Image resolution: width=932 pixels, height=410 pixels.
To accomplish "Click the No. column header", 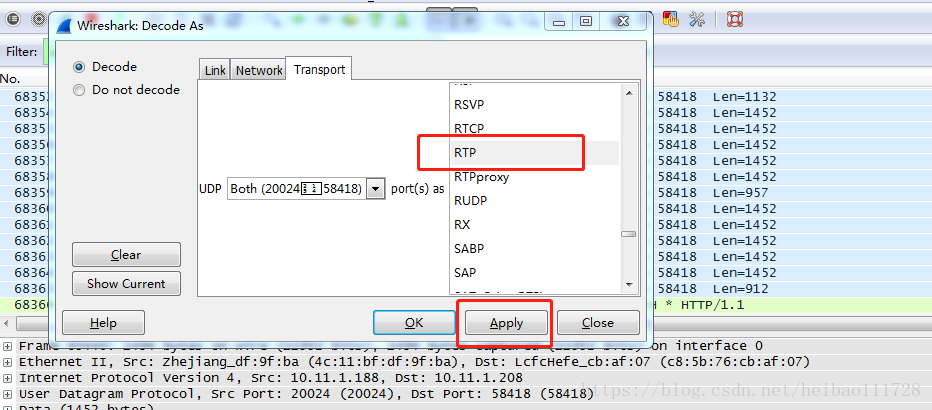I will tap(10, 78).
